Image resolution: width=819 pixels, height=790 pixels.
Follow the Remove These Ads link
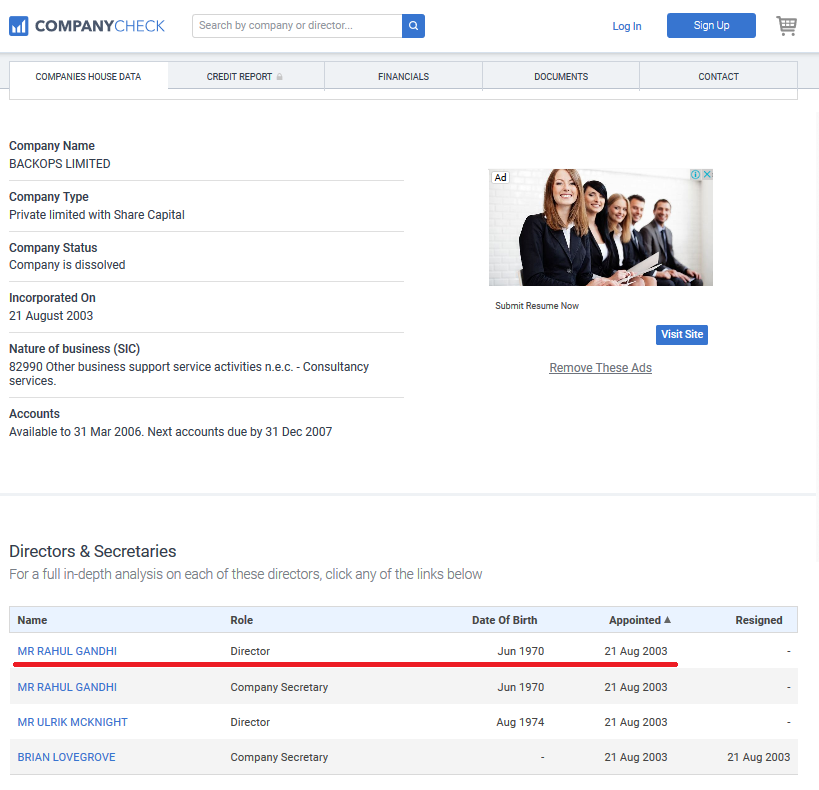tap(600, 368)
